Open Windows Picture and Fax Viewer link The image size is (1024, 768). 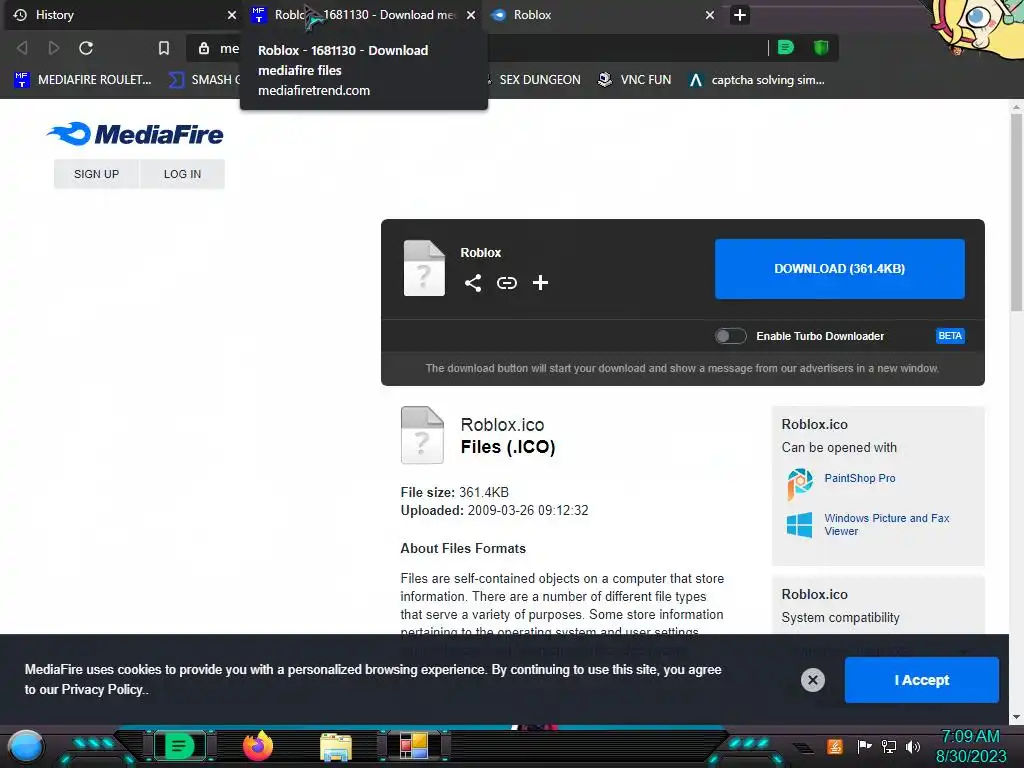[887, 524]
